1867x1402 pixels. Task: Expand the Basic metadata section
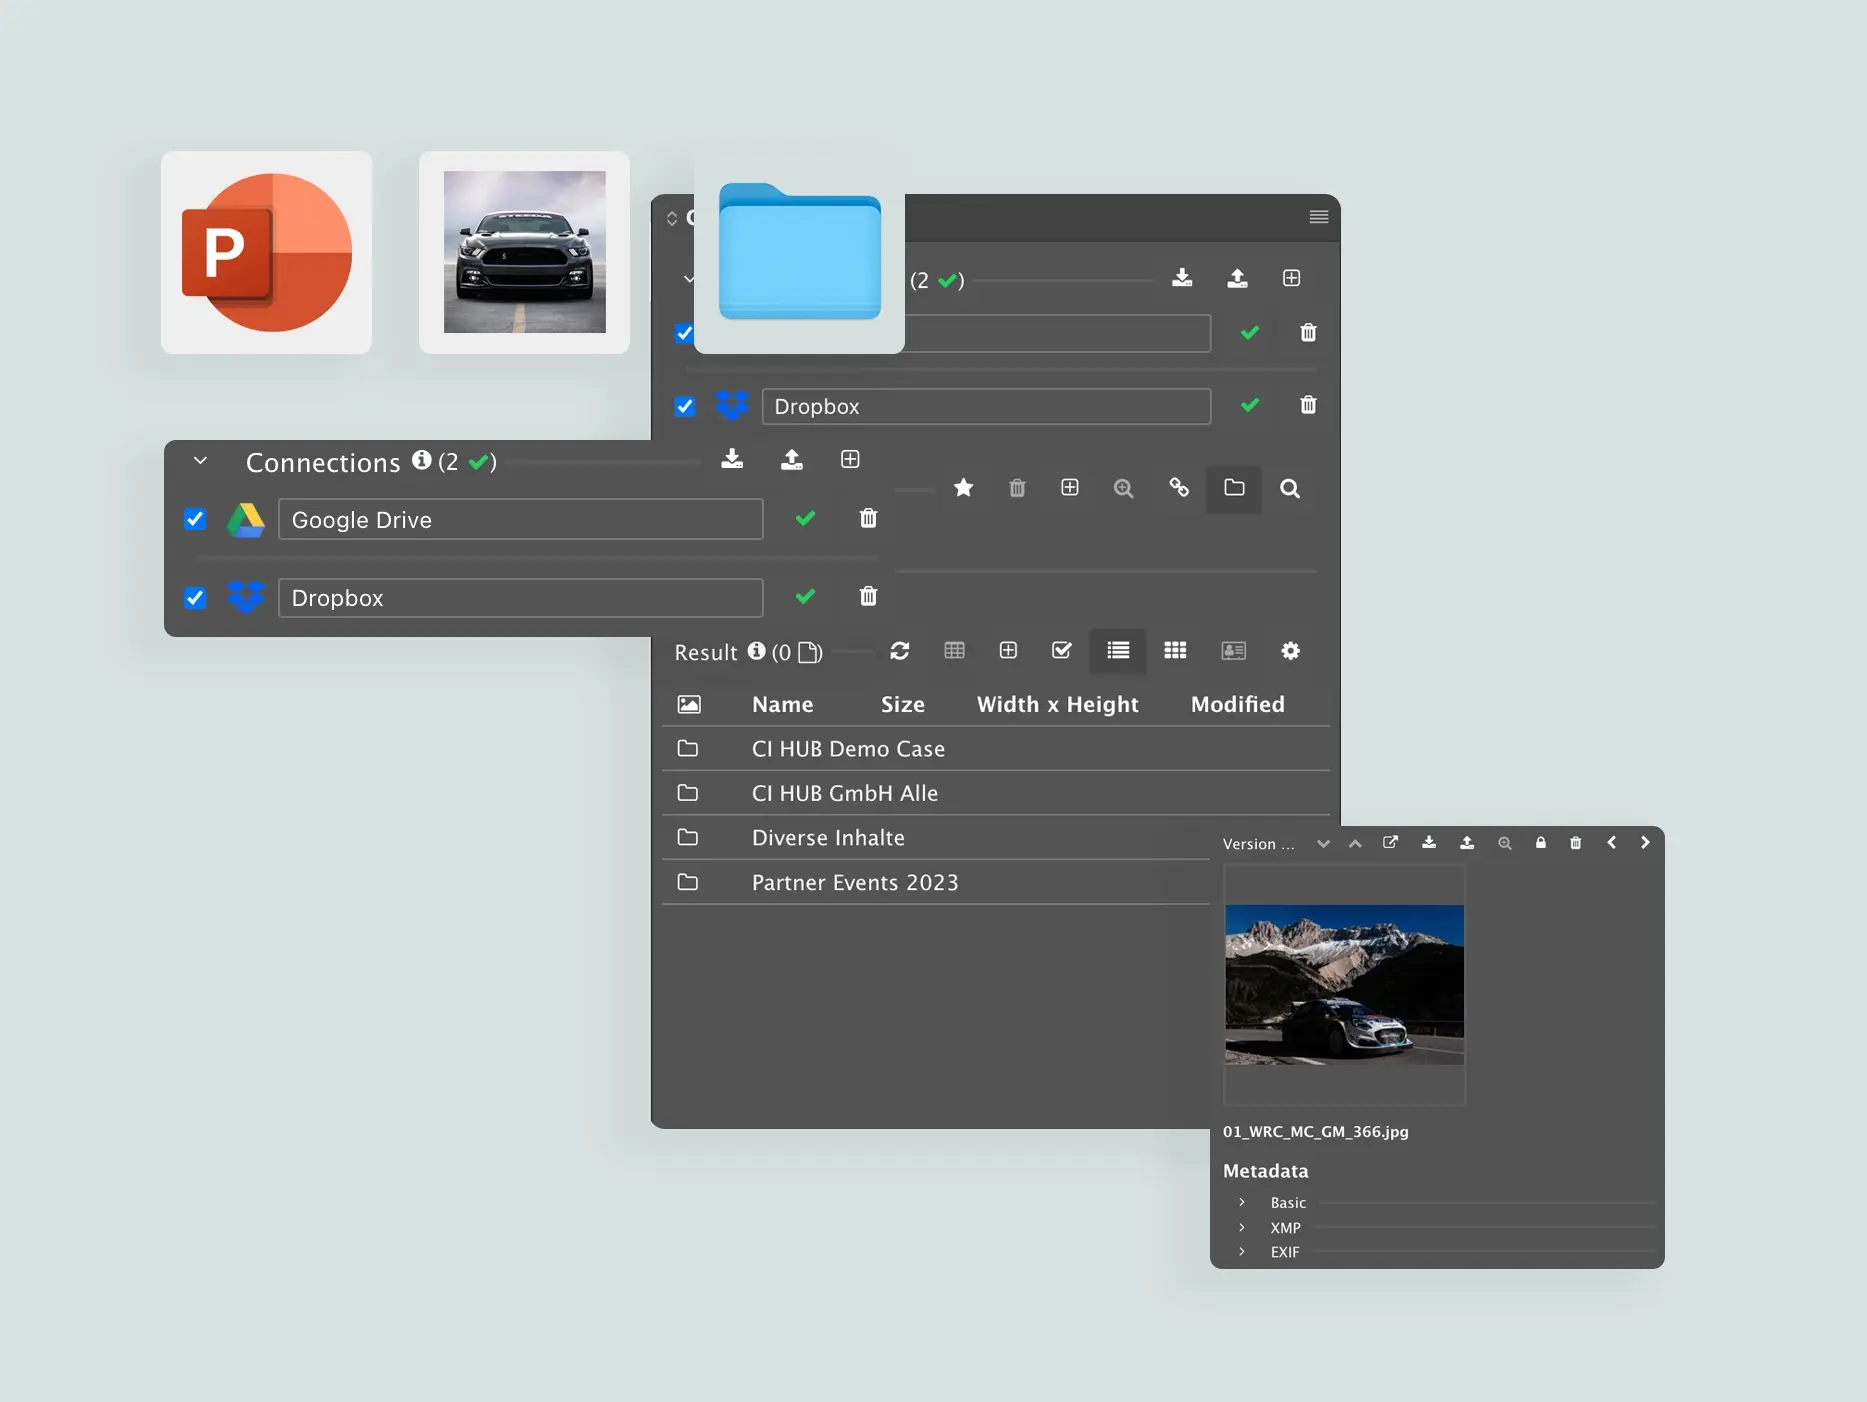click(1242, 1202)
